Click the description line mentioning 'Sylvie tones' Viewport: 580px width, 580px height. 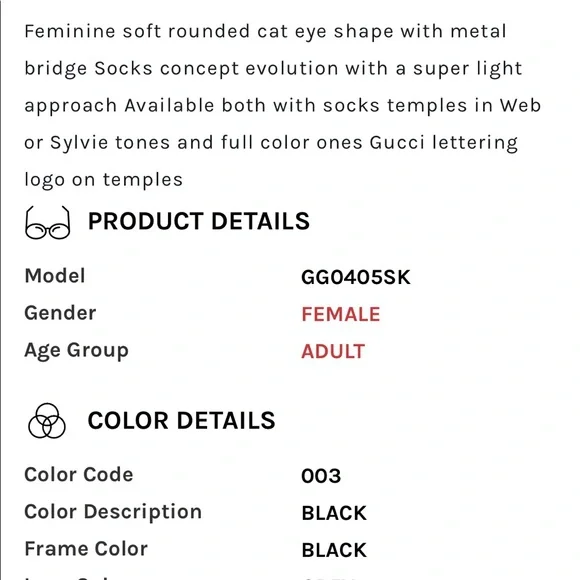click(271, 143)
